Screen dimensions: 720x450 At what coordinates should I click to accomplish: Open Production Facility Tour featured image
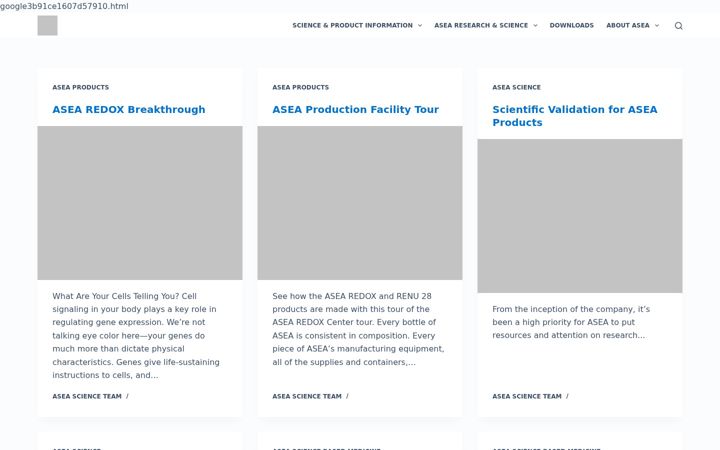click(x=360, y=203)
